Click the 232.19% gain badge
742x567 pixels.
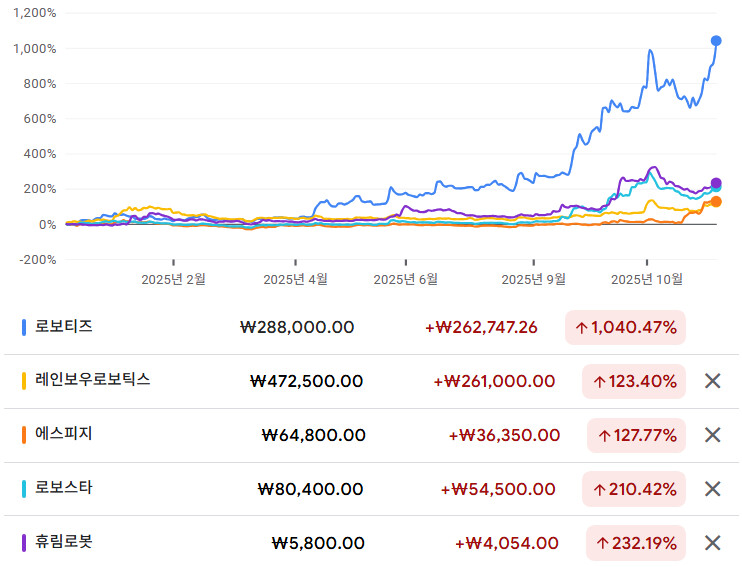pyautogui.click(x=635, y=543)
